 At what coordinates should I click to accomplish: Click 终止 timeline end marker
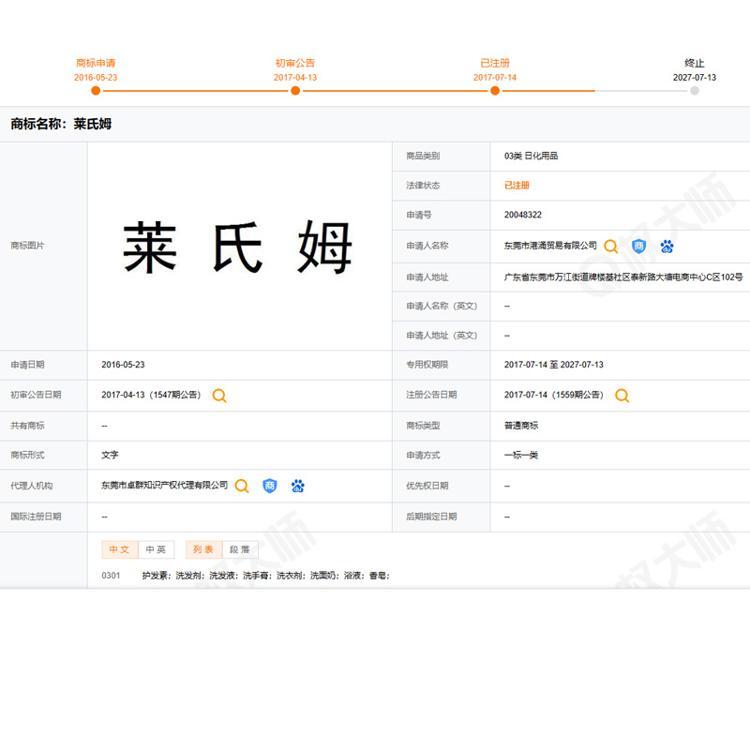(x=695, y=91)
